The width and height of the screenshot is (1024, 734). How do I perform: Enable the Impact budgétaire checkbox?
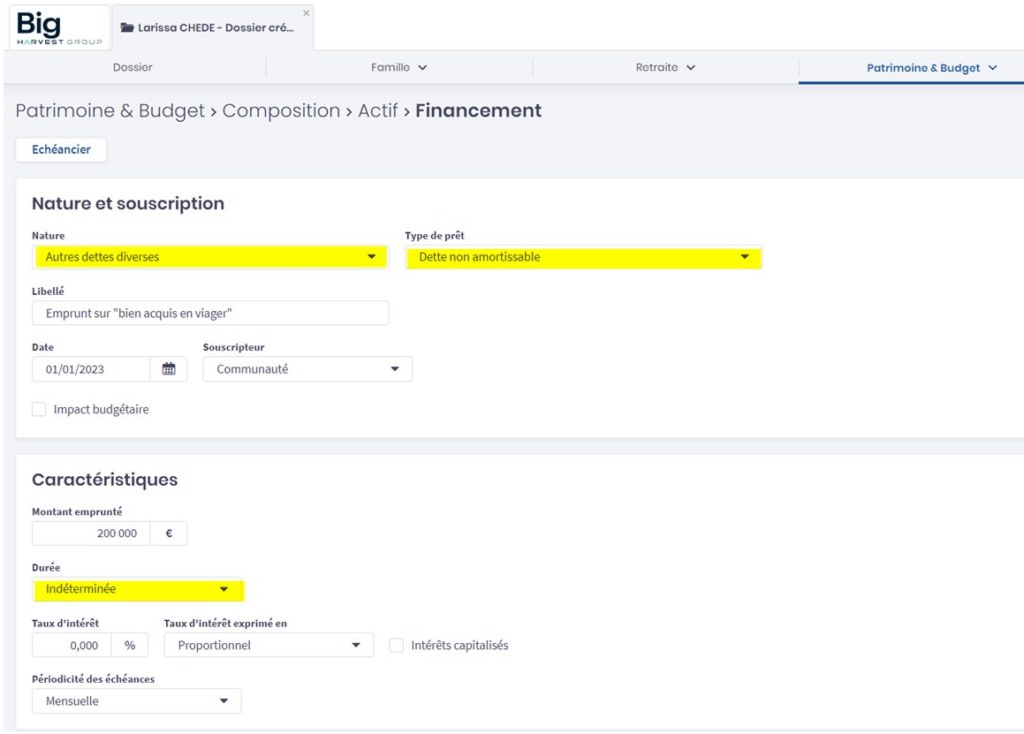pos(39,409)
